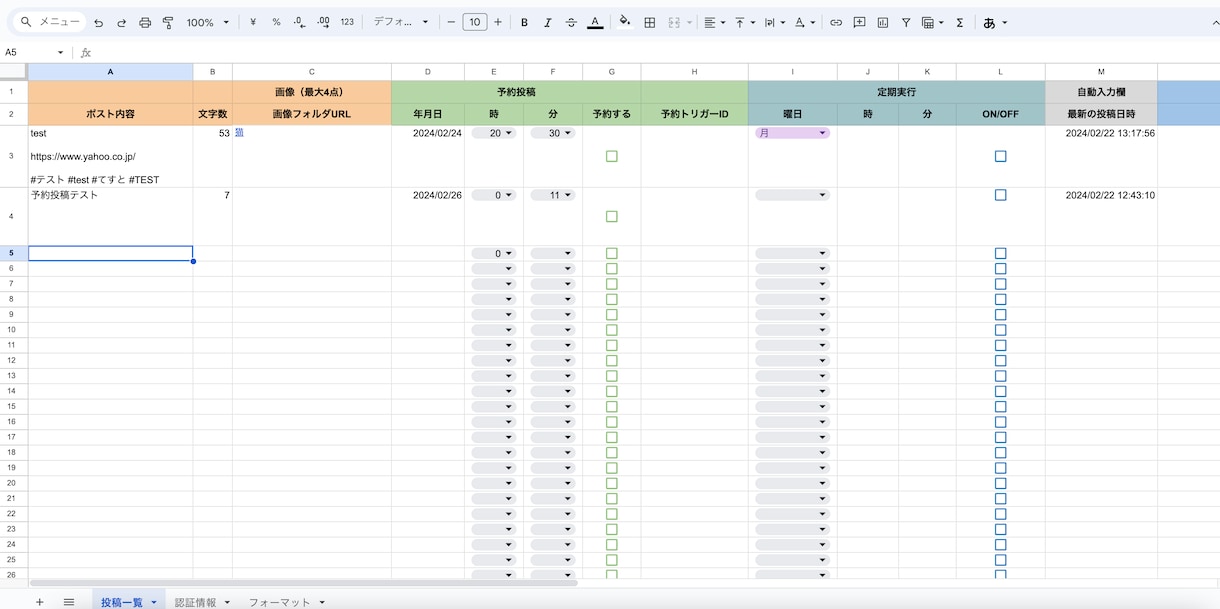Create a filter with the funnel icon
Image resolution: width=1220 pixels, height=609 pixels.
pos(906,22)
